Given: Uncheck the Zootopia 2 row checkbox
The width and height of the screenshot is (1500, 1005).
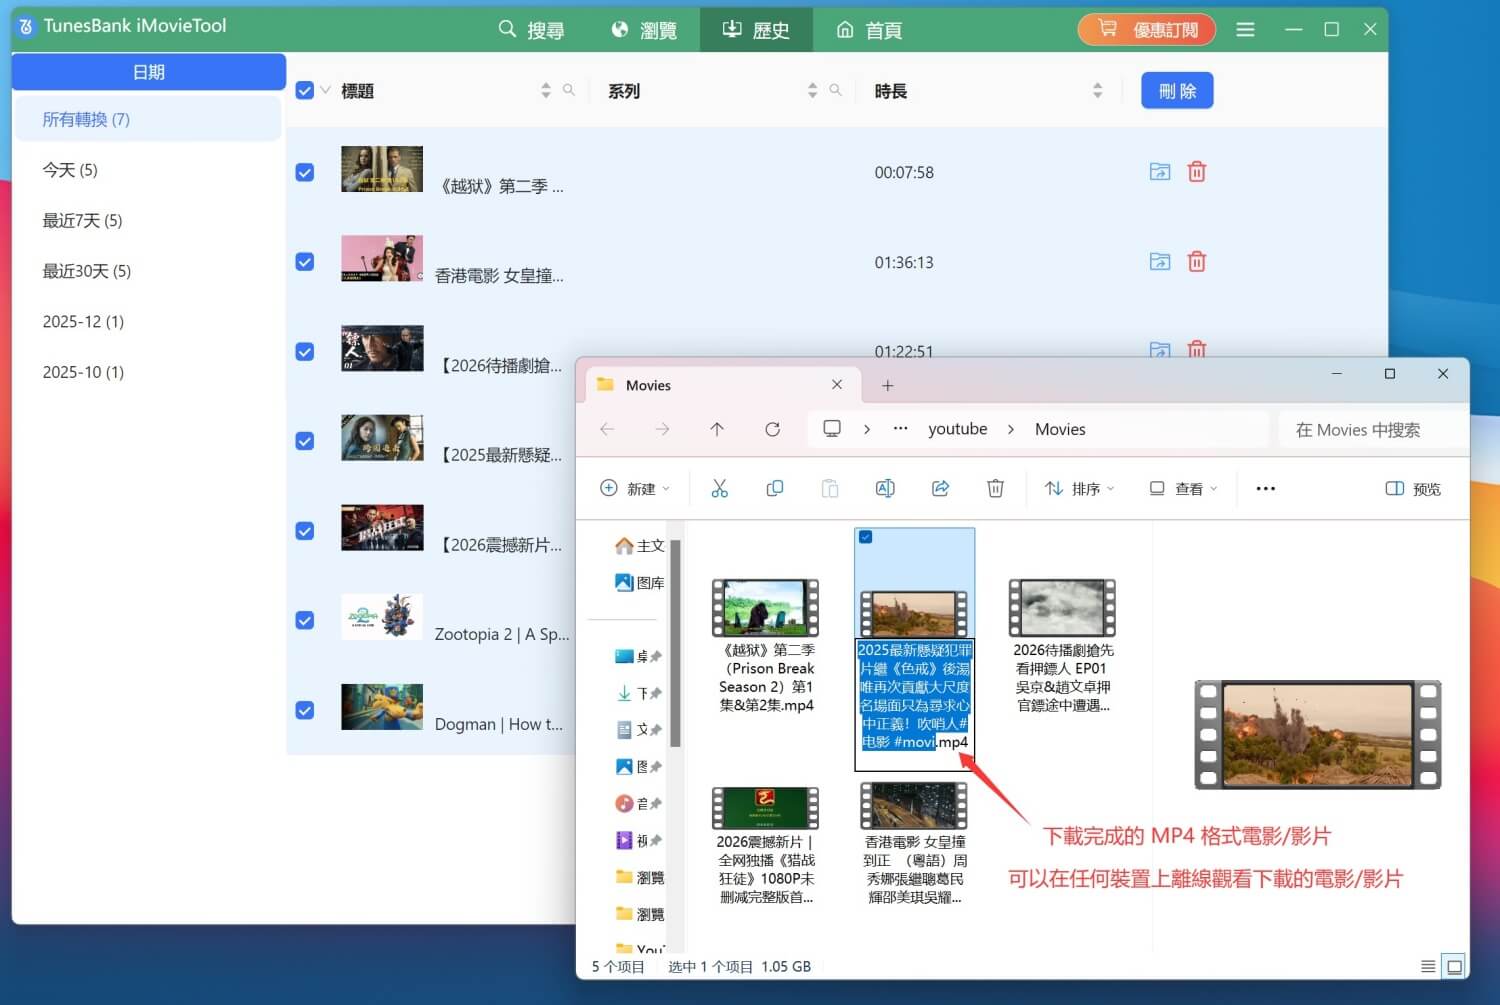Looking at the screenshot, I should tap(304, 620).
